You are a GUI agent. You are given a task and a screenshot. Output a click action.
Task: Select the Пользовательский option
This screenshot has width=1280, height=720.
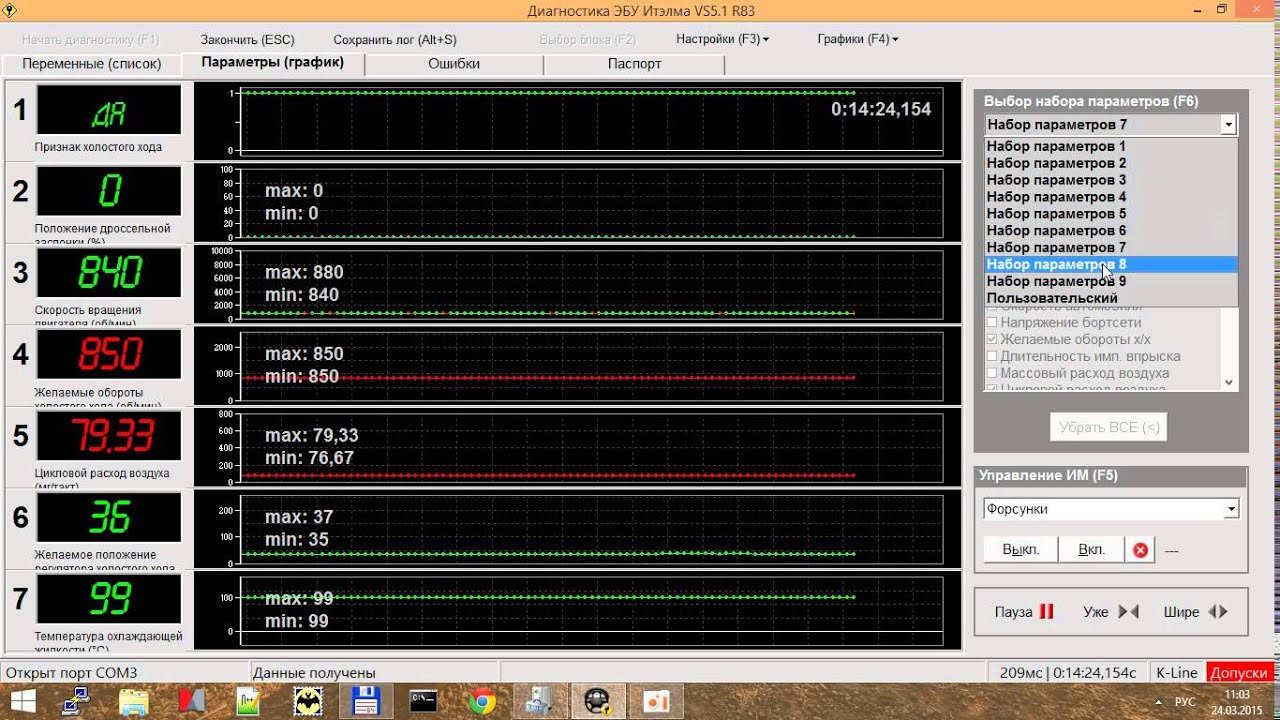coord(1111,298)
